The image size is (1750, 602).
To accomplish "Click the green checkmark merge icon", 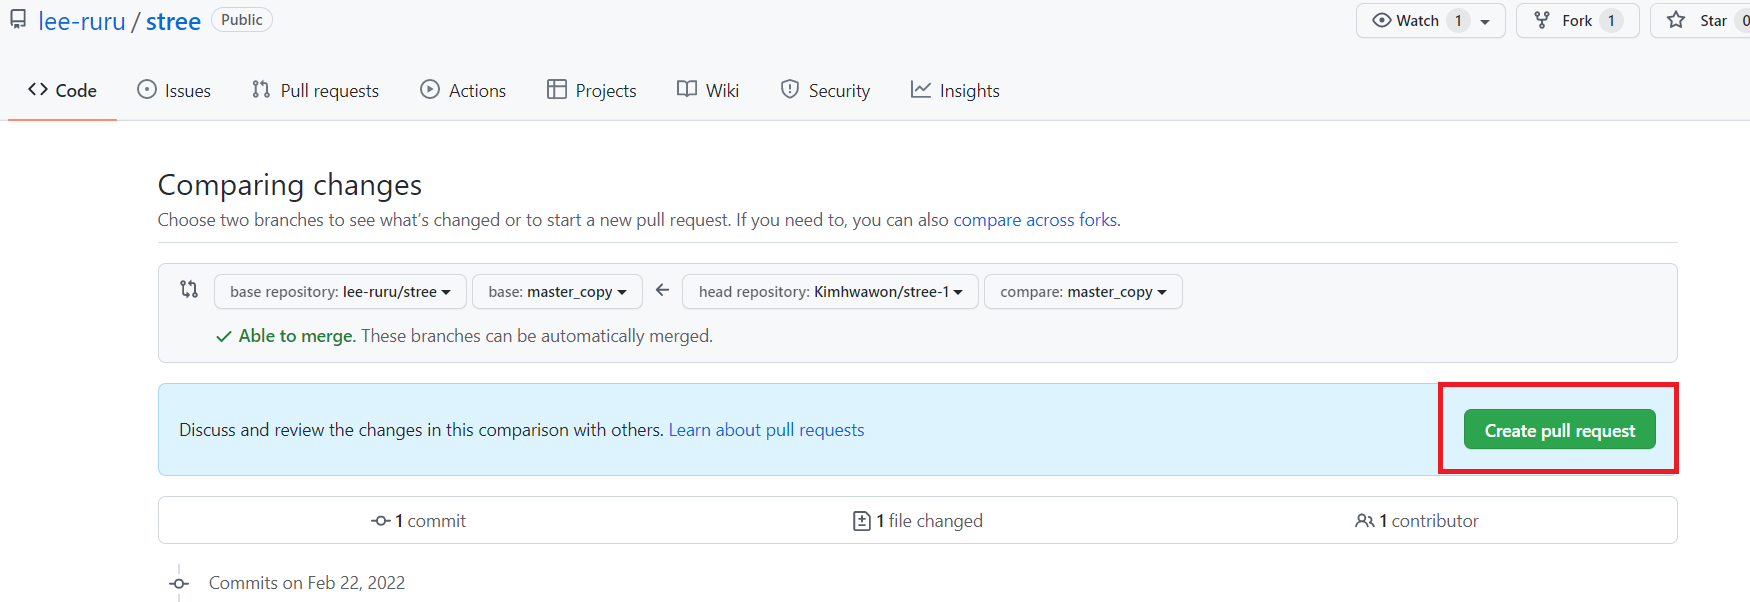I will coord(224,337).
